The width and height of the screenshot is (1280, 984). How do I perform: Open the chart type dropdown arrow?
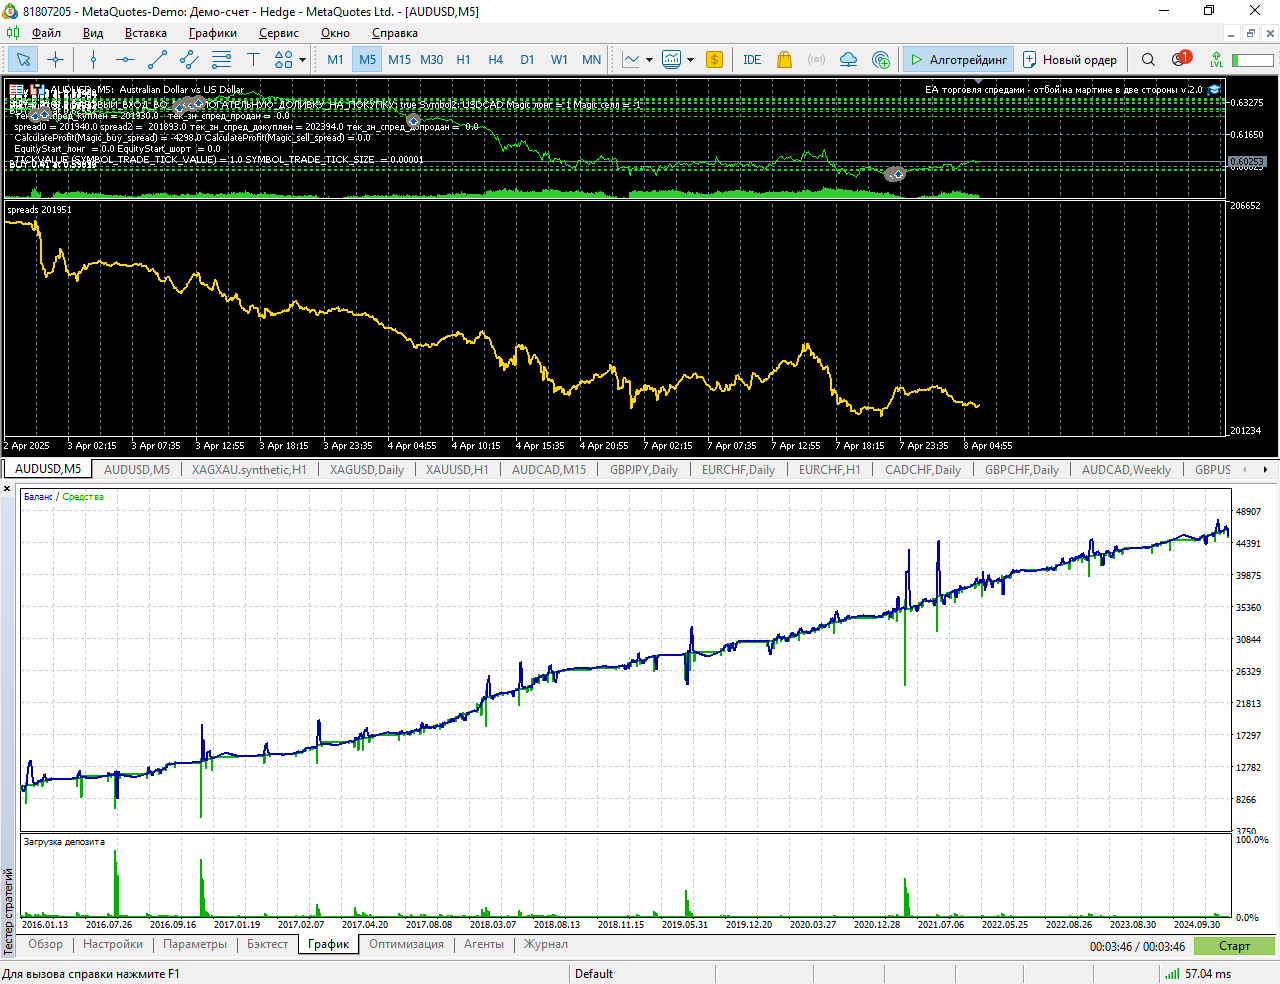pyautogui.click(x=649, y=60)
